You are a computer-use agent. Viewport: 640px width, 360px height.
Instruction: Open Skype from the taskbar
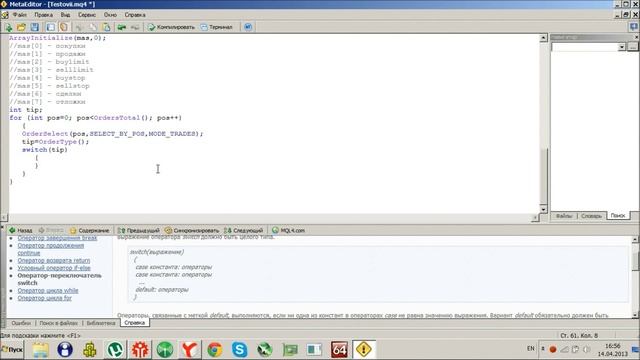pyautogui.click(x=240, y=350)
